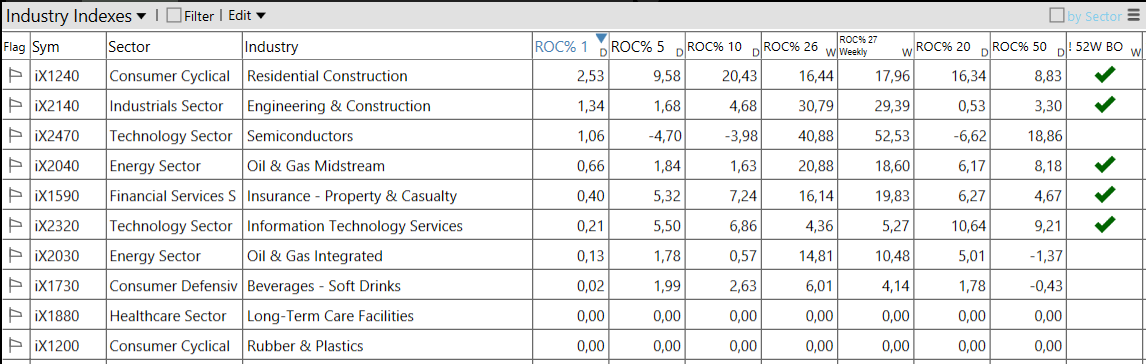
Task: Enable the Filter checkbox
Action: (173, 15)
